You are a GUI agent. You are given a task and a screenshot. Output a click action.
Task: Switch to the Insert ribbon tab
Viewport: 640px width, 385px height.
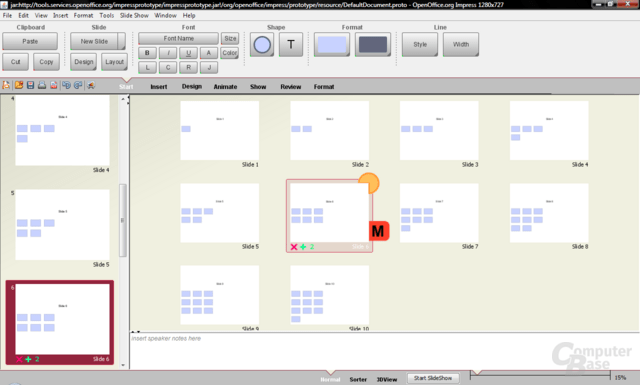[159, 87]
